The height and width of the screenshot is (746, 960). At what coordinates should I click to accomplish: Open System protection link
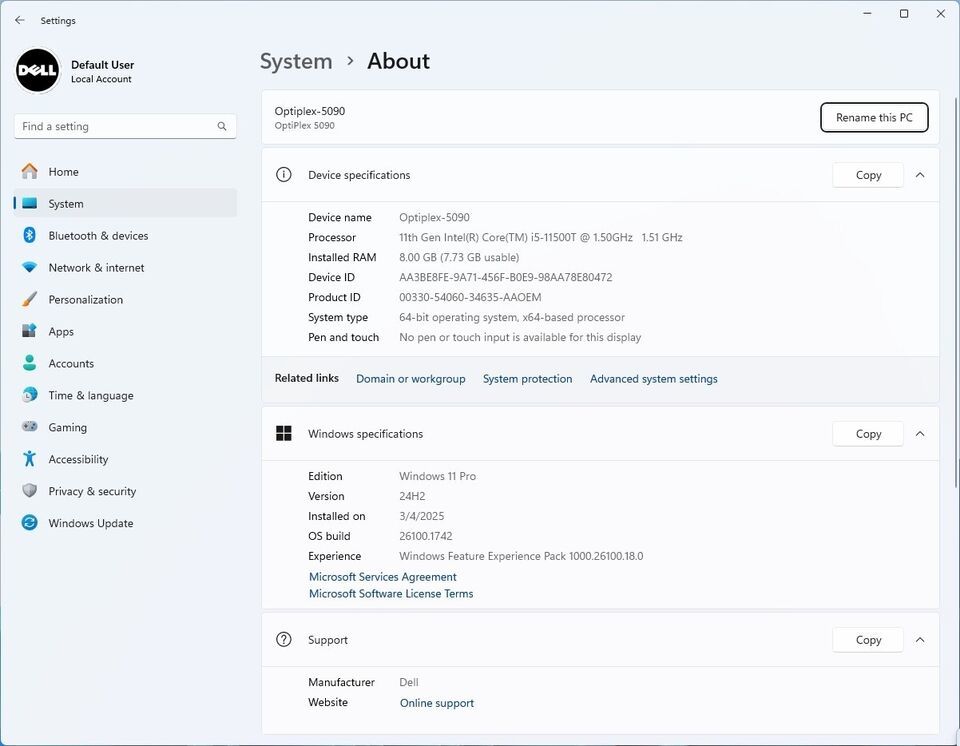[x=527, y=379]
